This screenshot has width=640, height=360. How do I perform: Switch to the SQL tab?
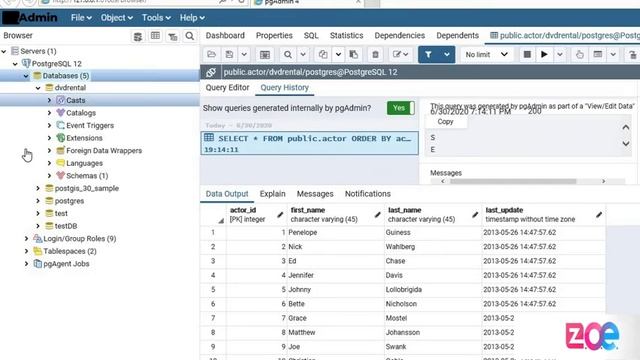[311, 36]
